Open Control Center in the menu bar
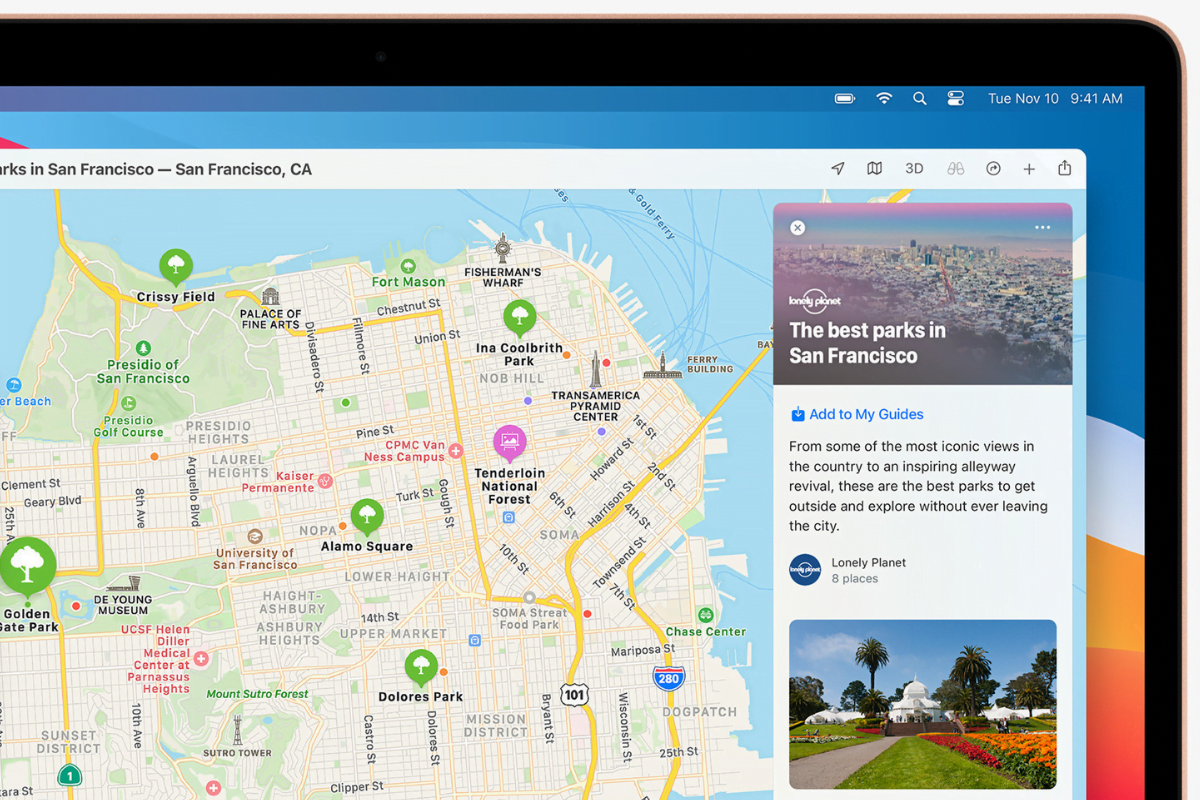The image size is (1200, 800). [955, 98]
